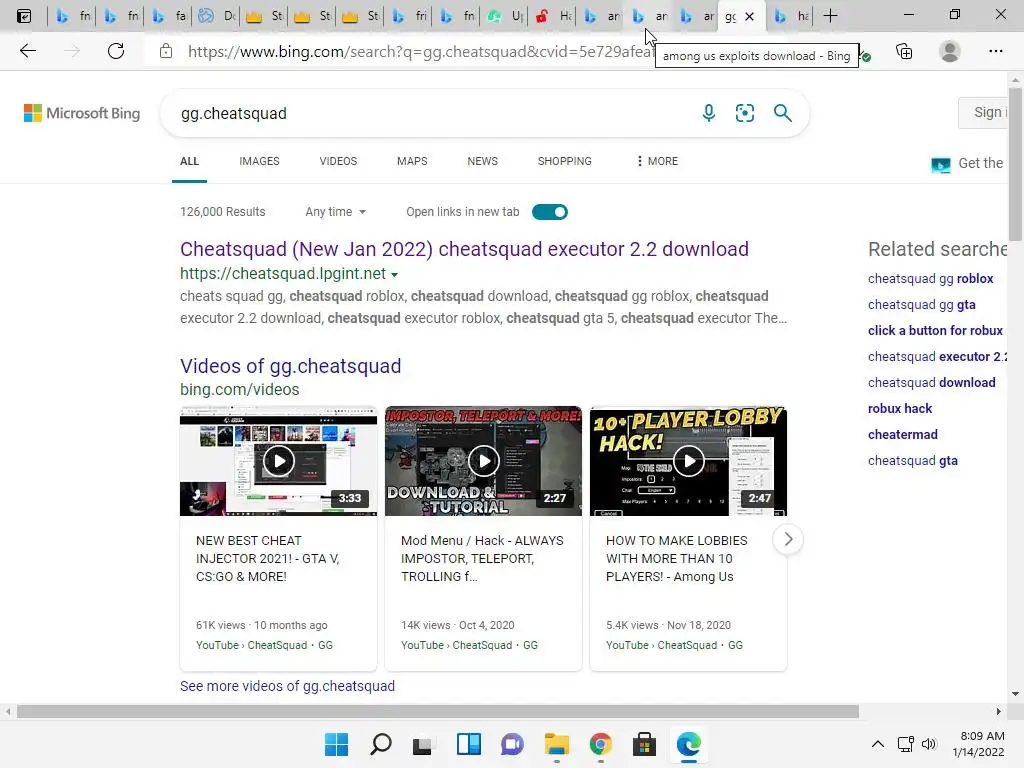
Task: Open taskbar Search
Action: [x=381, y=744]
